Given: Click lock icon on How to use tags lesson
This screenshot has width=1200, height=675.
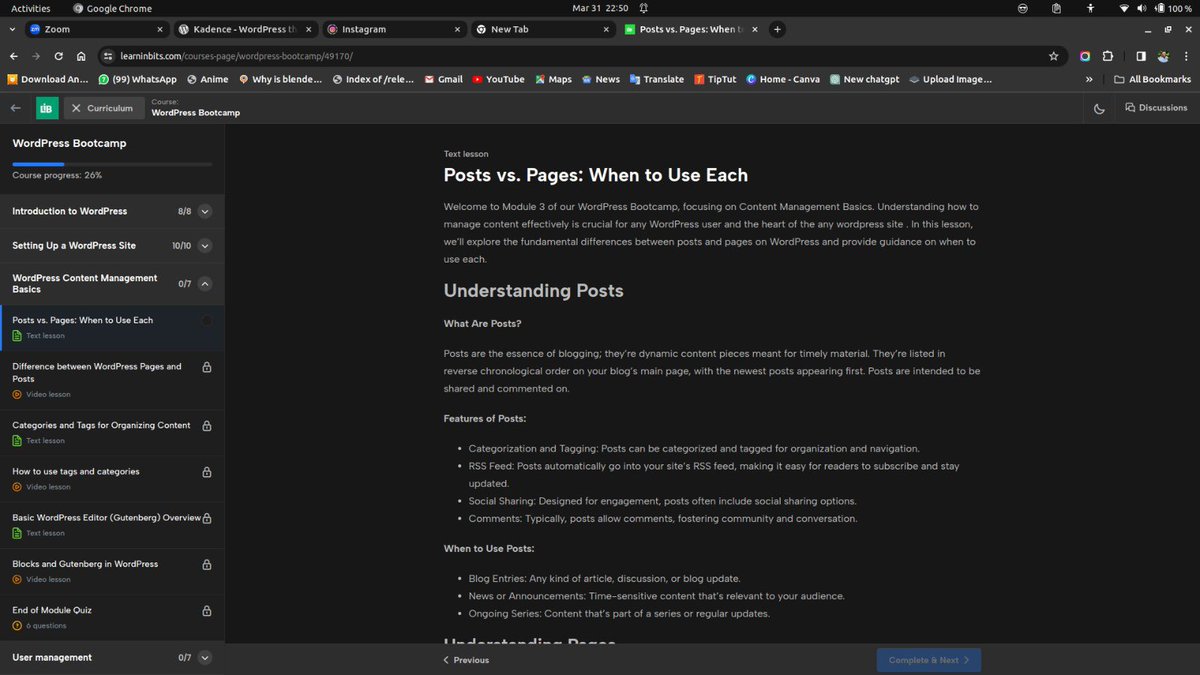Looking at the screenshot, I should 207,472.
